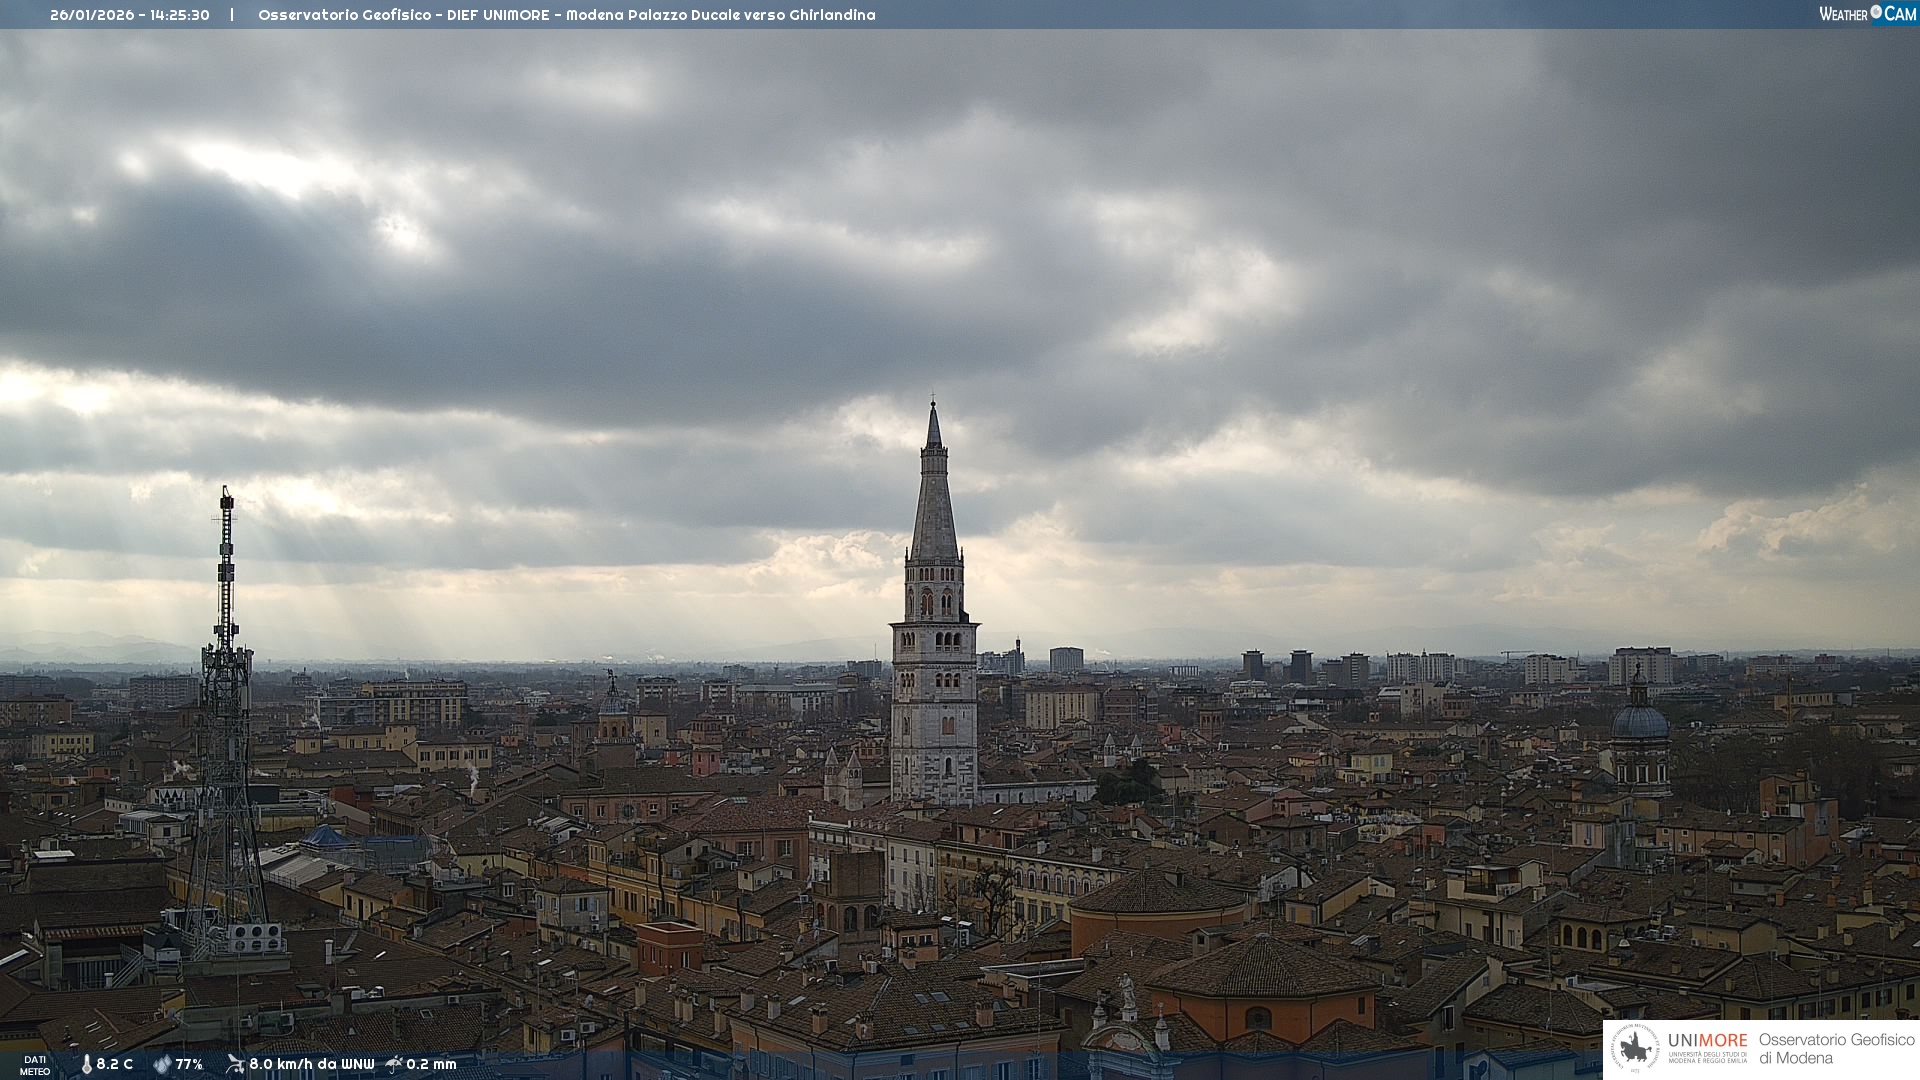Open the UNIMORE wordmark link
Screen dimensions: 1920x1080
1707,1041
